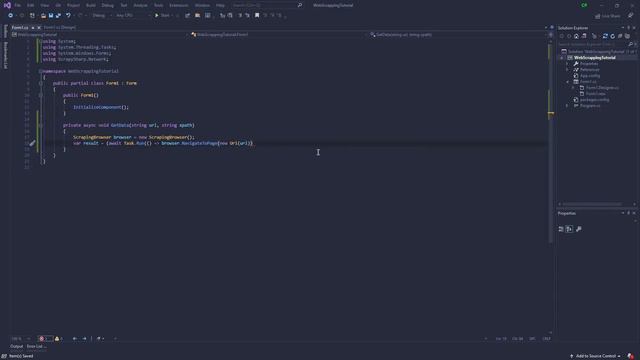
Task: Click Add to Source Control
Action: click(596, 356)
